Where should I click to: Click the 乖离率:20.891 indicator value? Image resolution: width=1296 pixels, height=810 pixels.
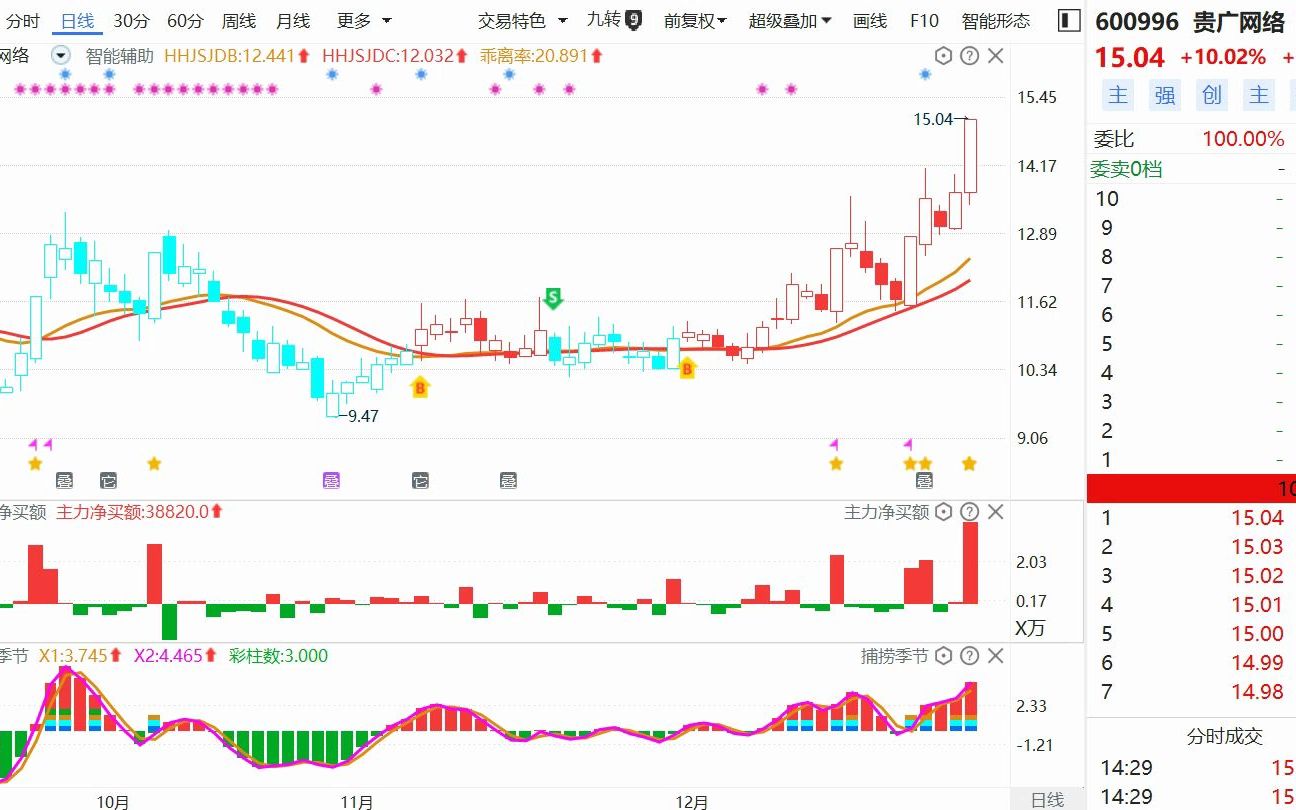click(x=541, y=56)
